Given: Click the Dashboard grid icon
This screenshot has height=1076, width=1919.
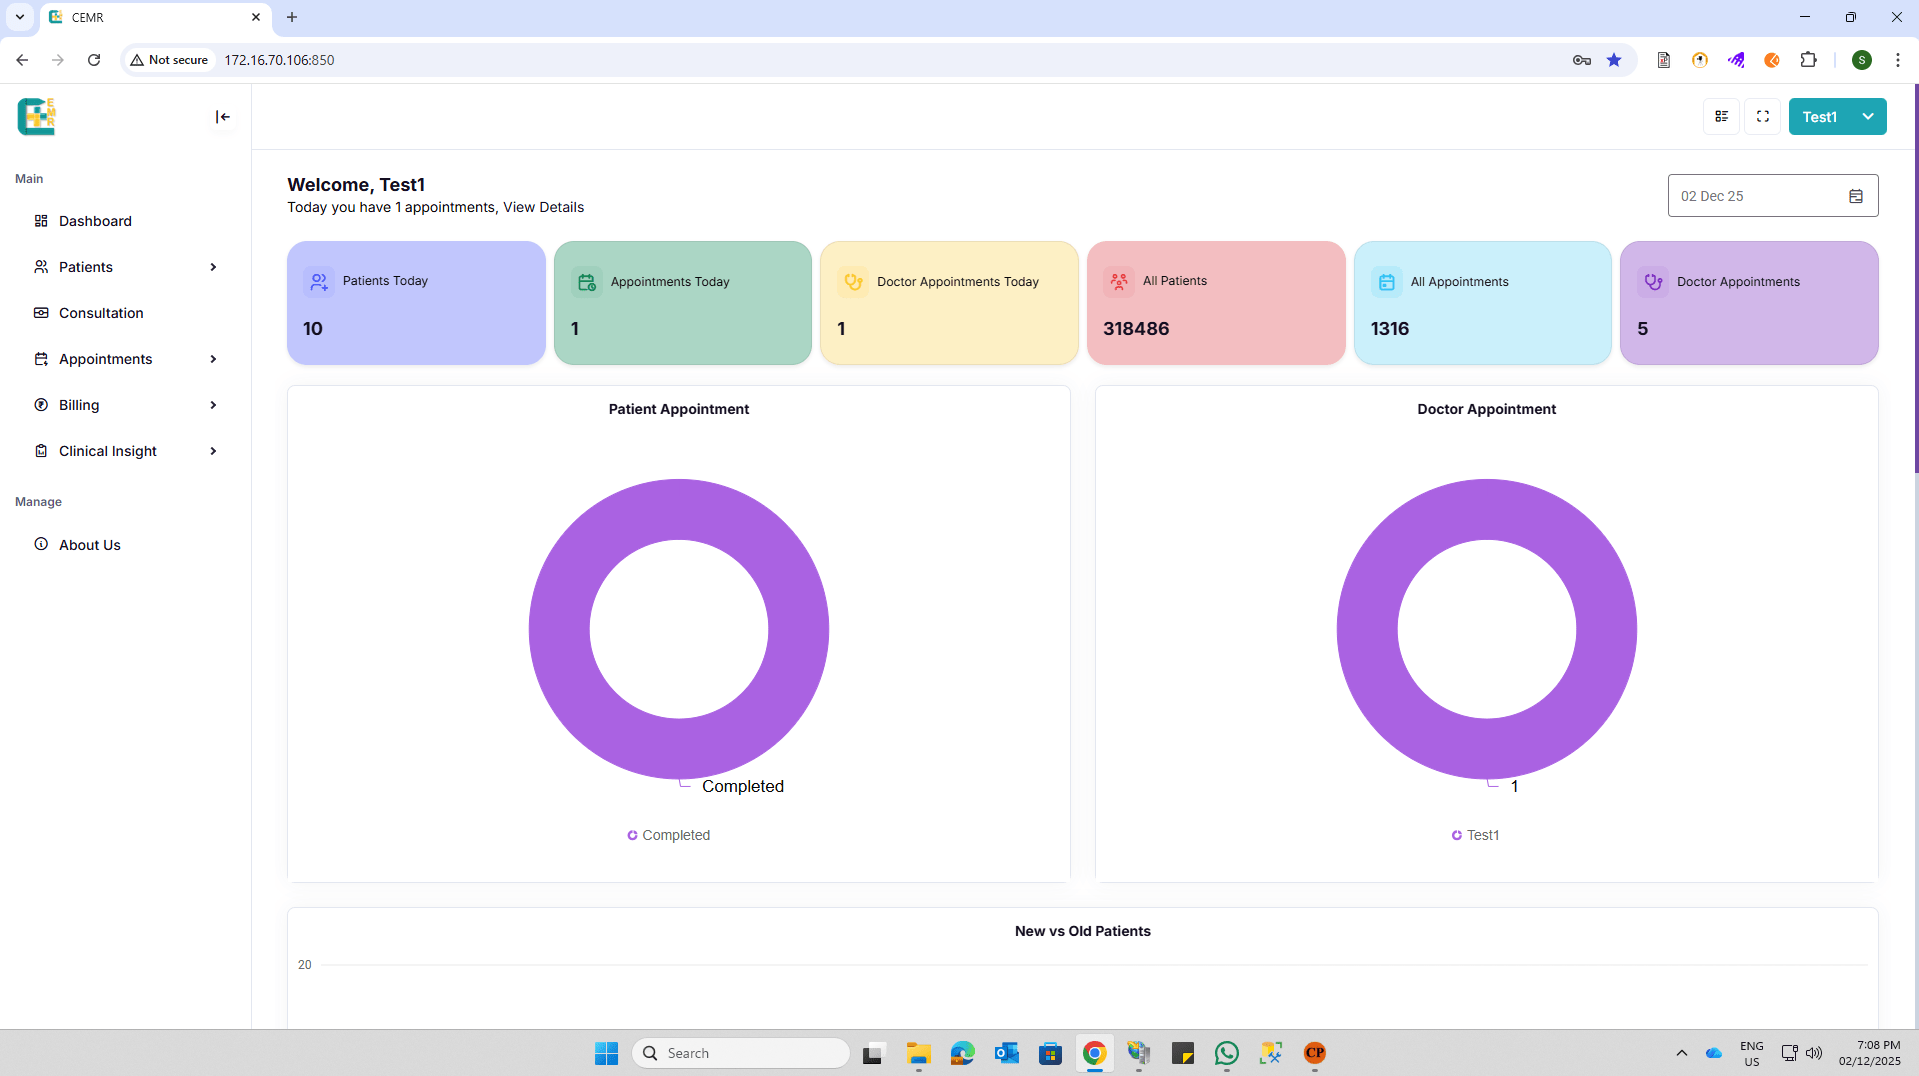Looking at the screenshot, I should (41, 221).
